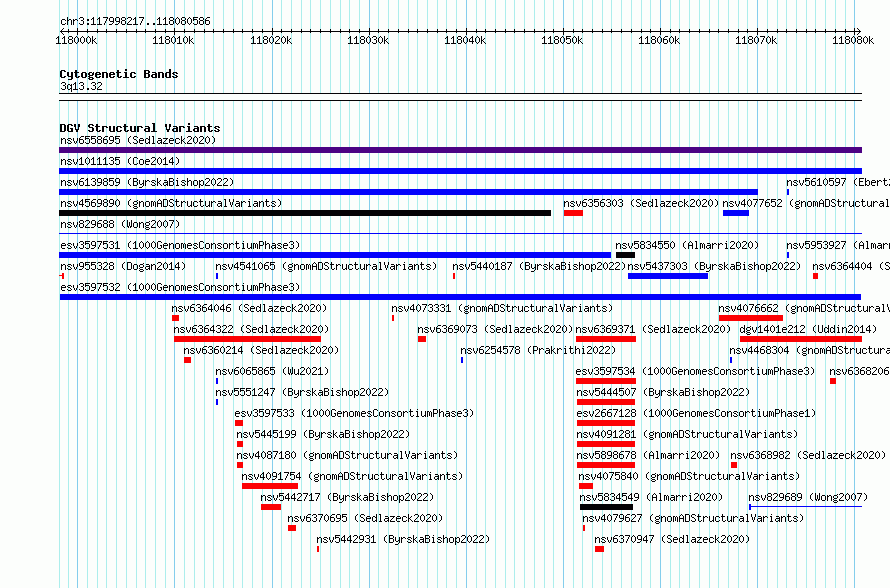890x588 pixels.
Task: Open nsv6364322 (Sedlazeck2020) variant
Action: 251,329
